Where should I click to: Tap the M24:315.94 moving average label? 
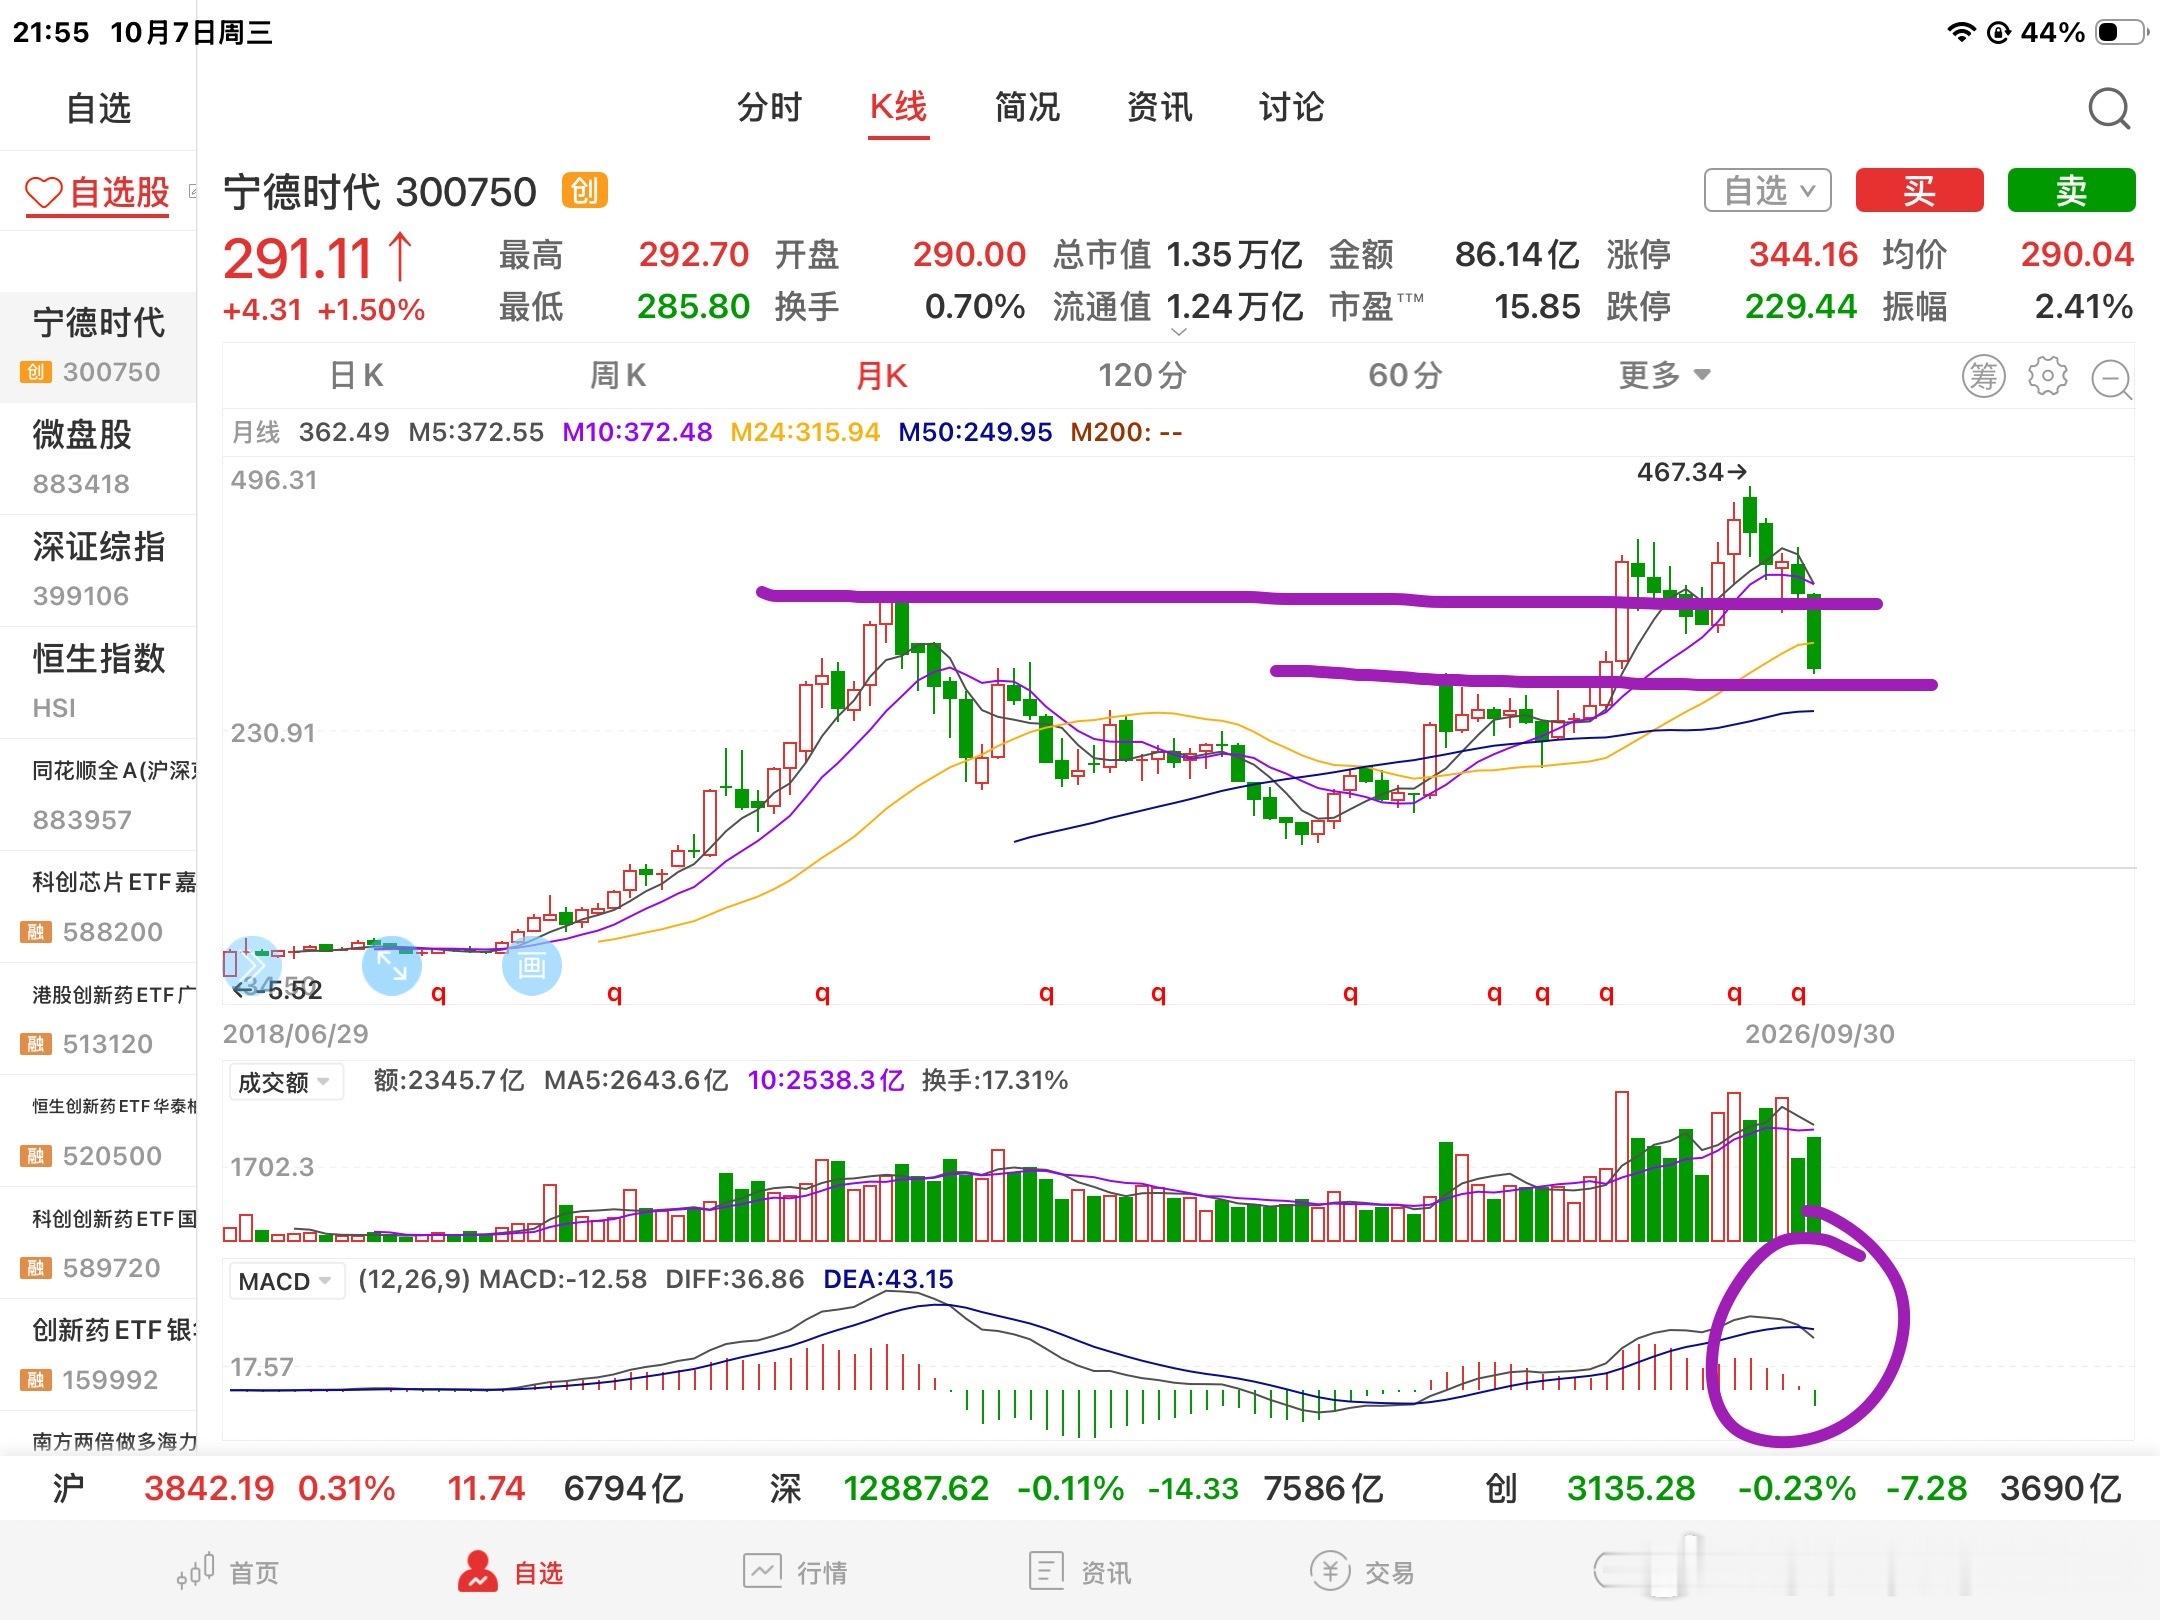pos(805,432)
